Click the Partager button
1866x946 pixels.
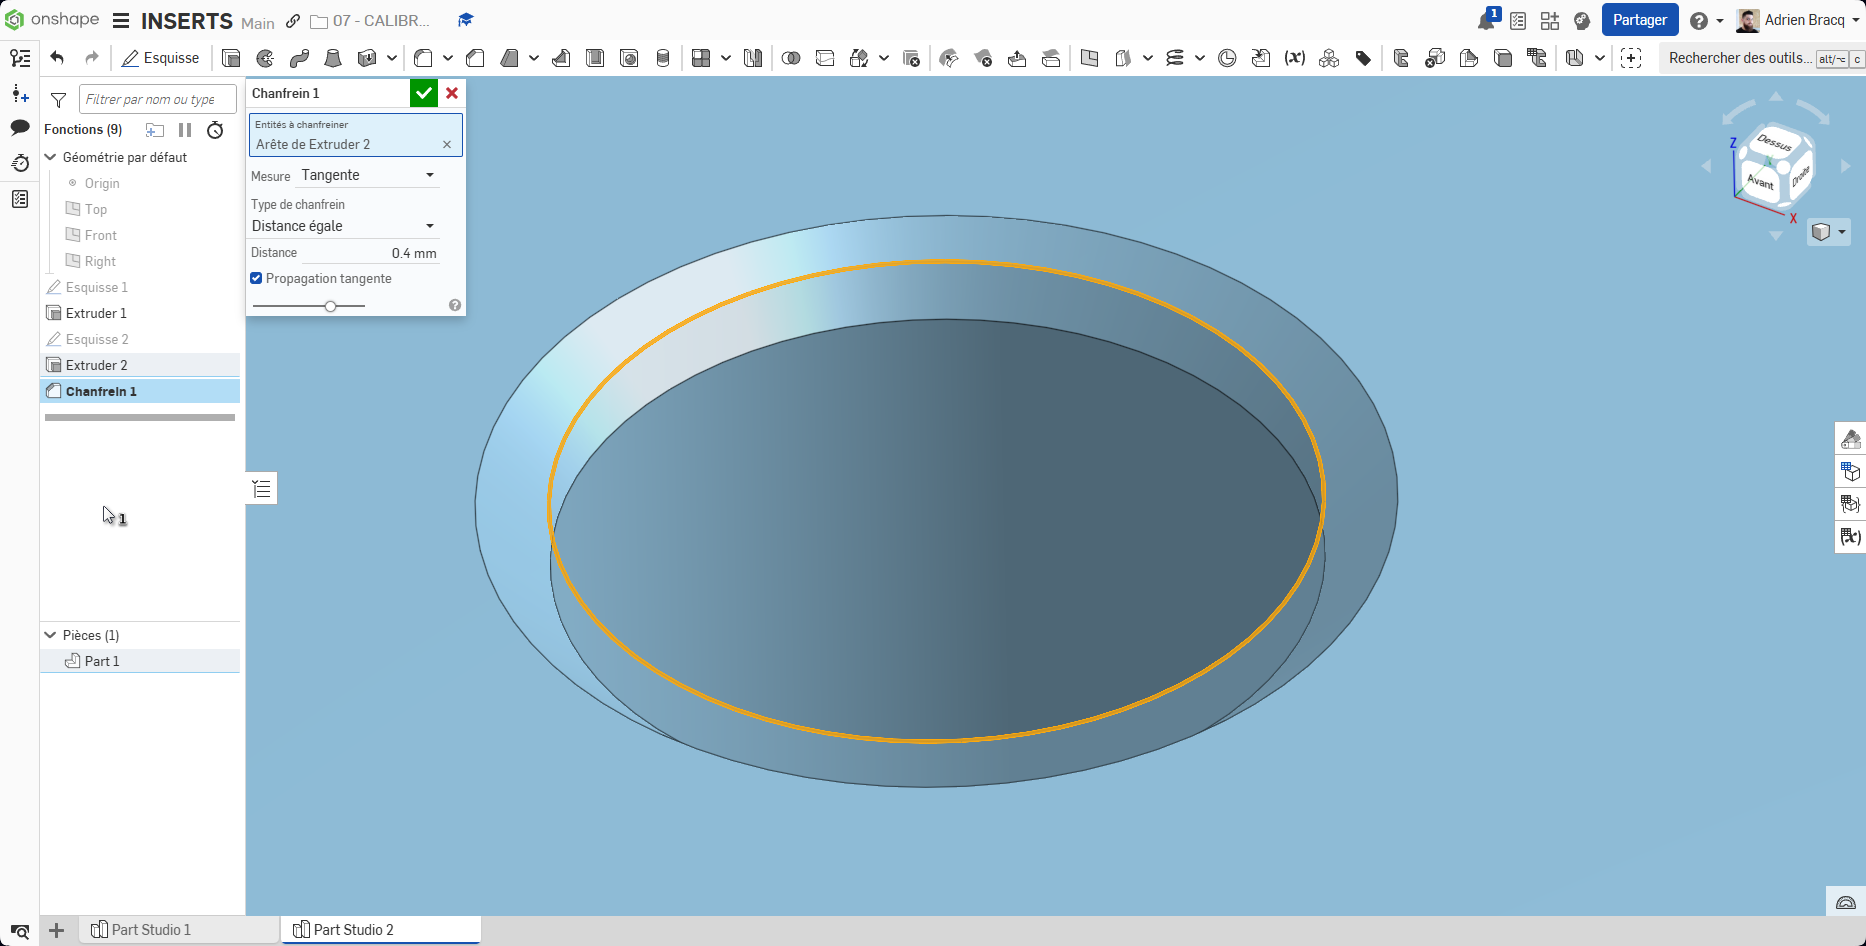click(1640, 20)
